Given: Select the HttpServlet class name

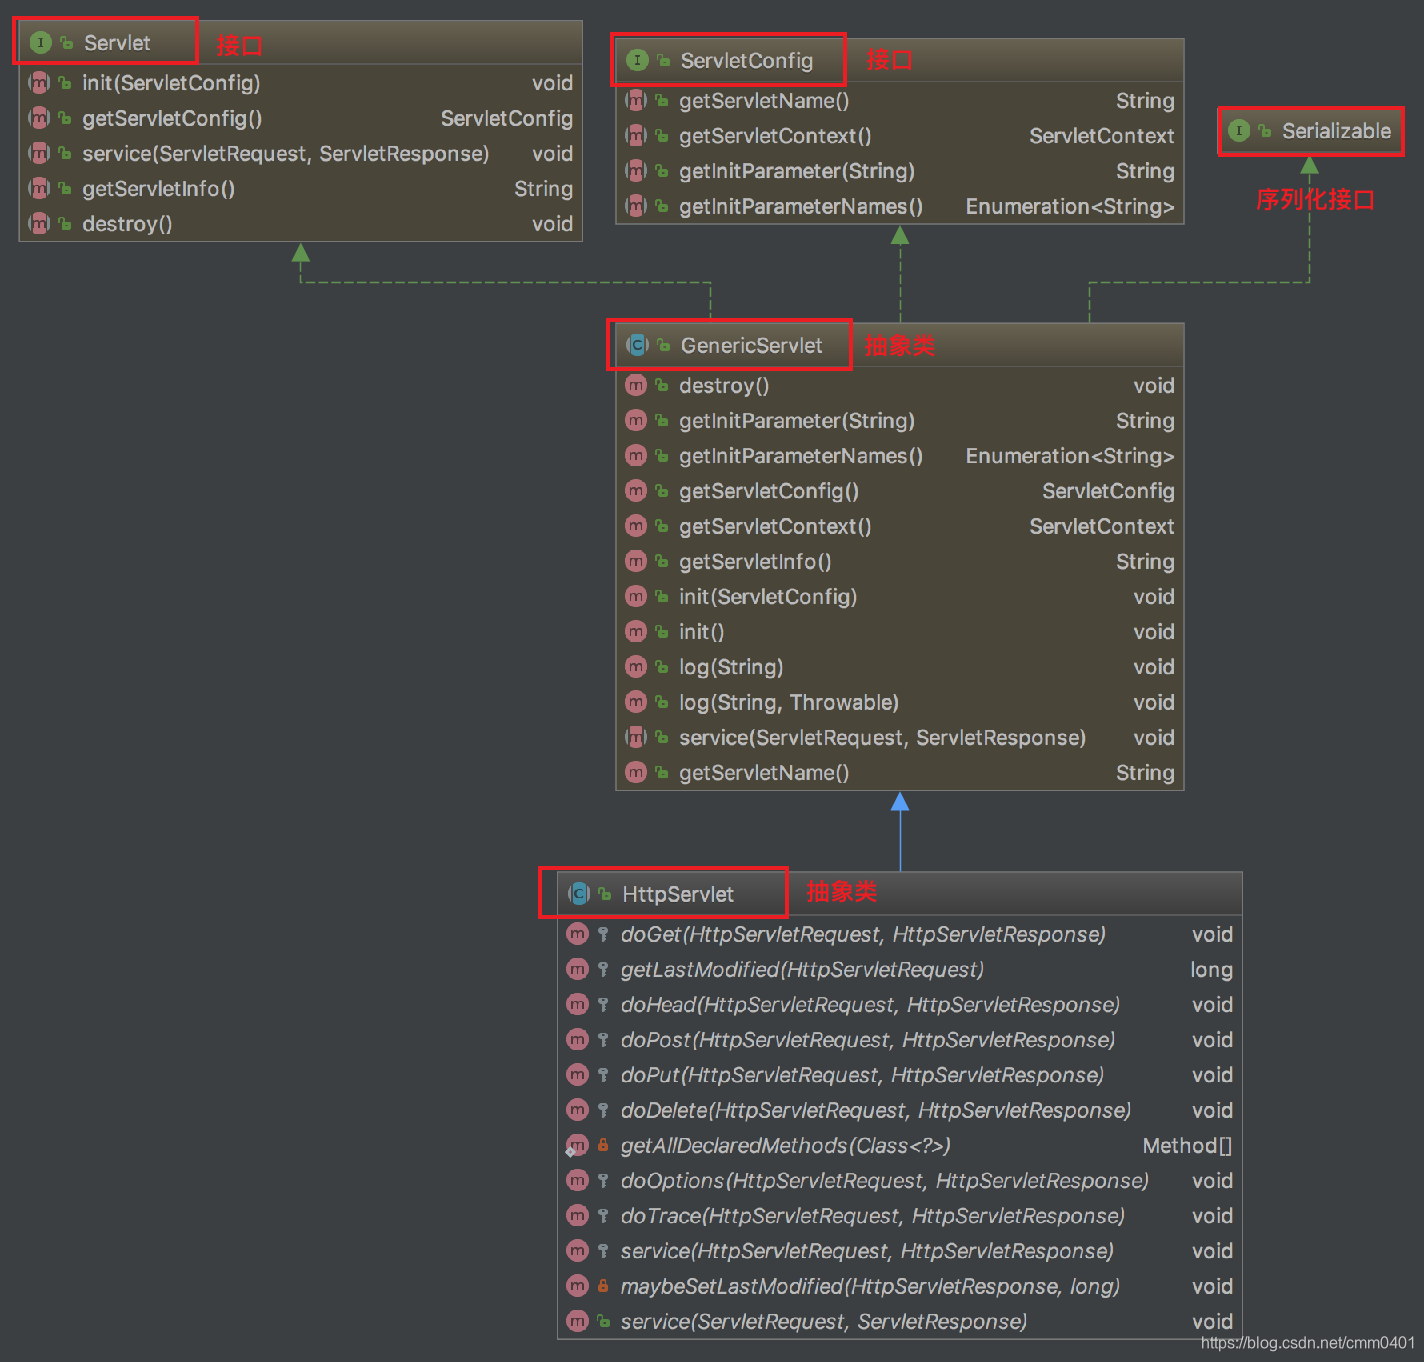Looking at the screenshot, I should click(x=678, y=894).
